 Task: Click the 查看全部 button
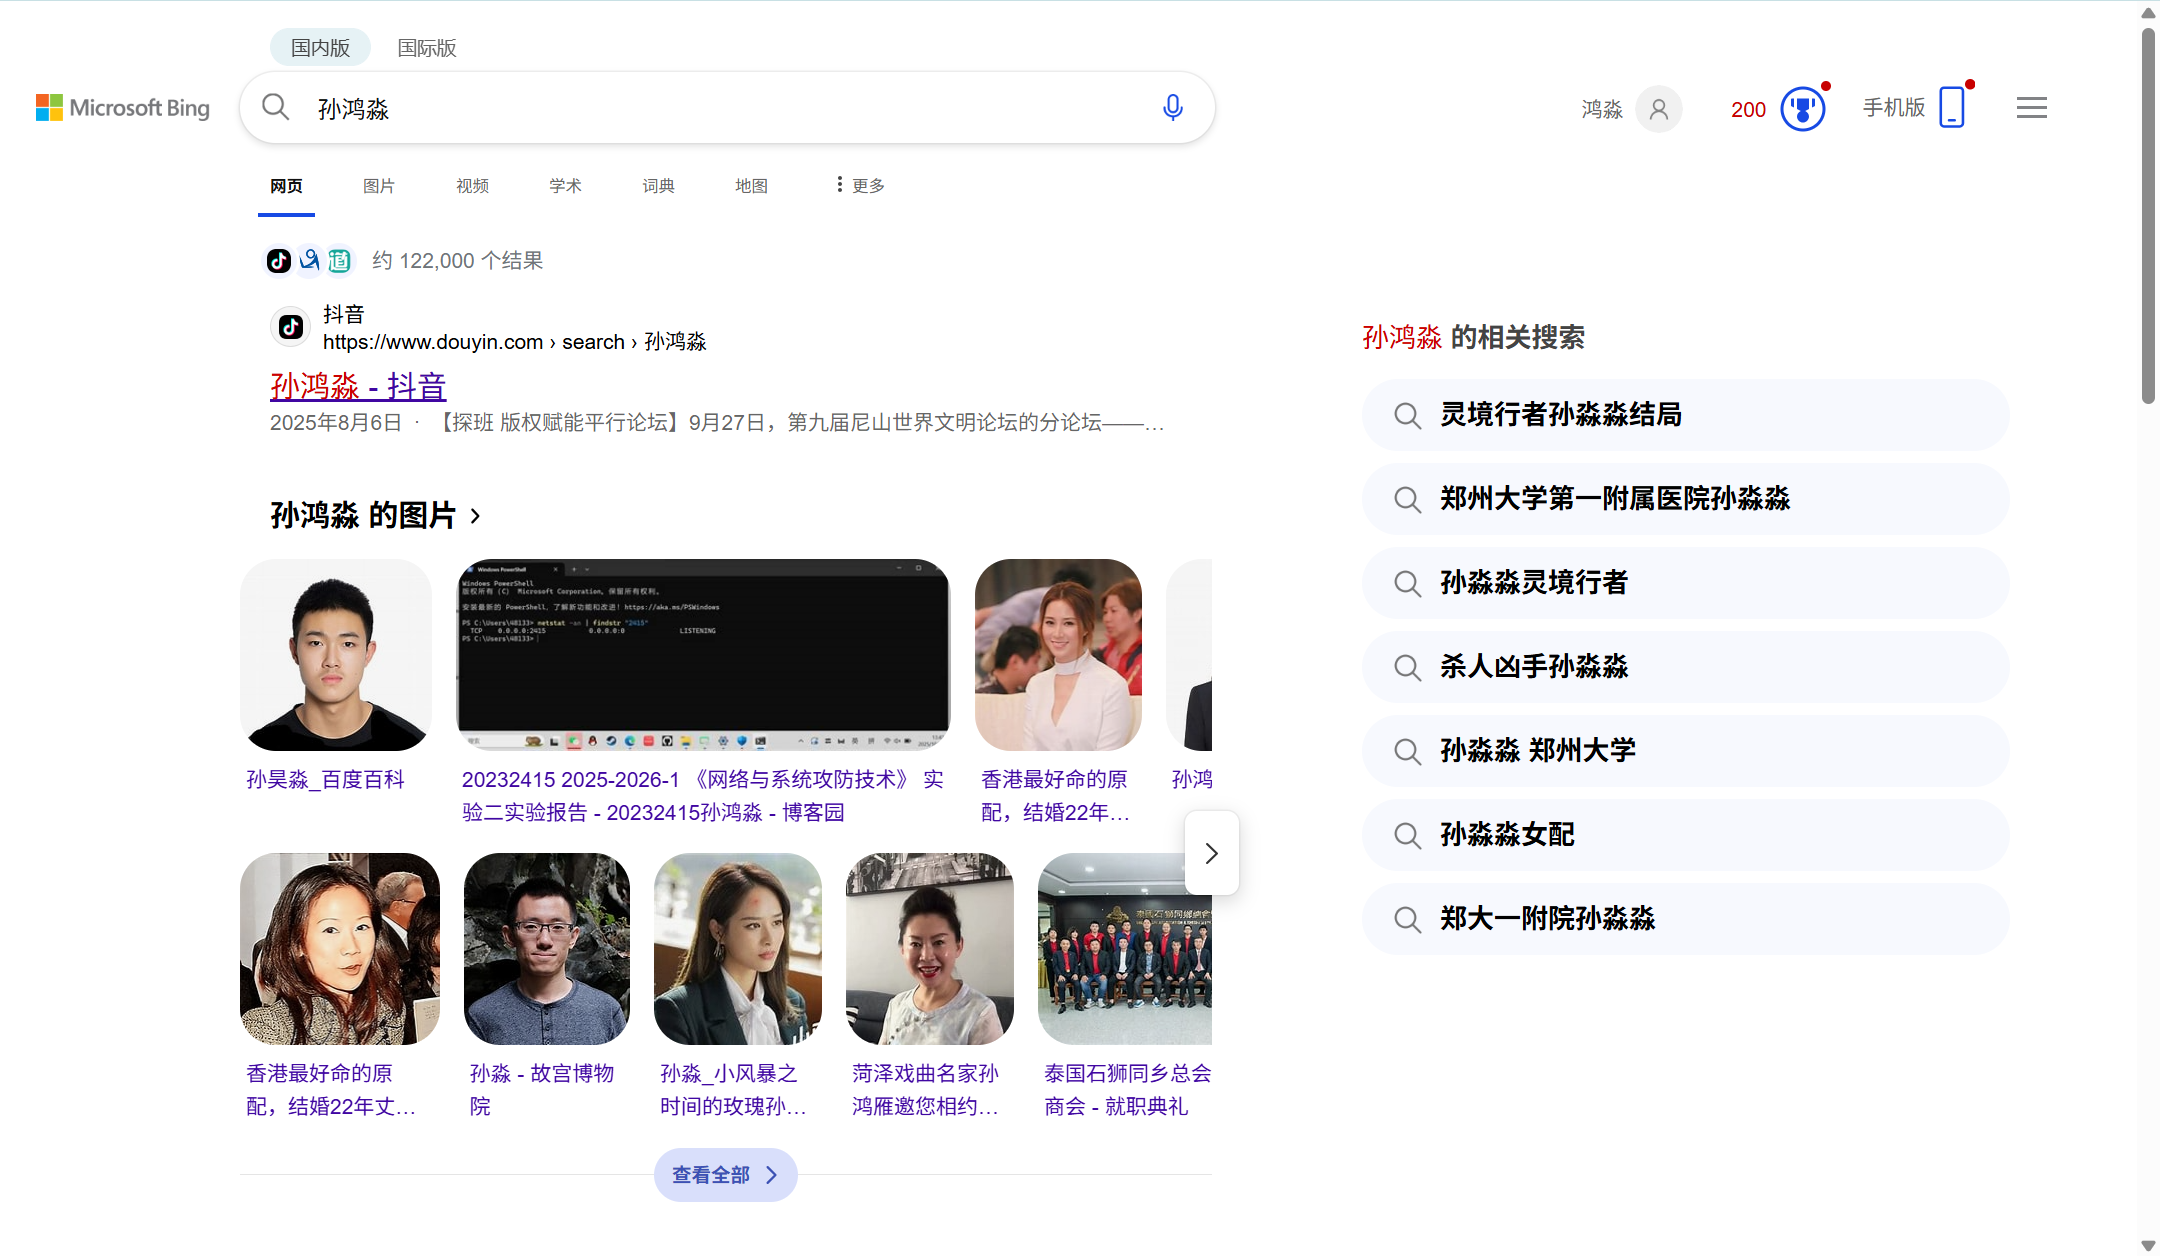pyautogui.click(x=725, y=1175)
